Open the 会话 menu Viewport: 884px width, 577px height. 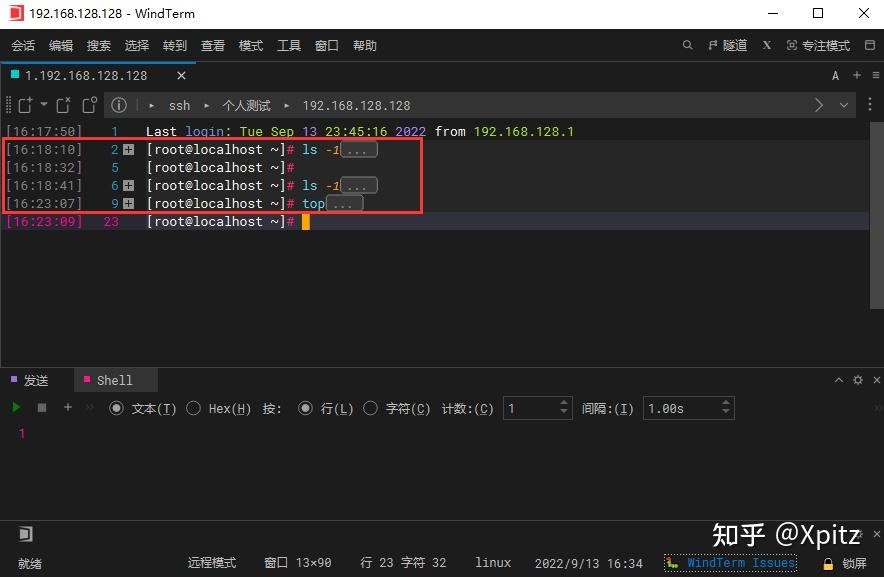pos(22,45)
